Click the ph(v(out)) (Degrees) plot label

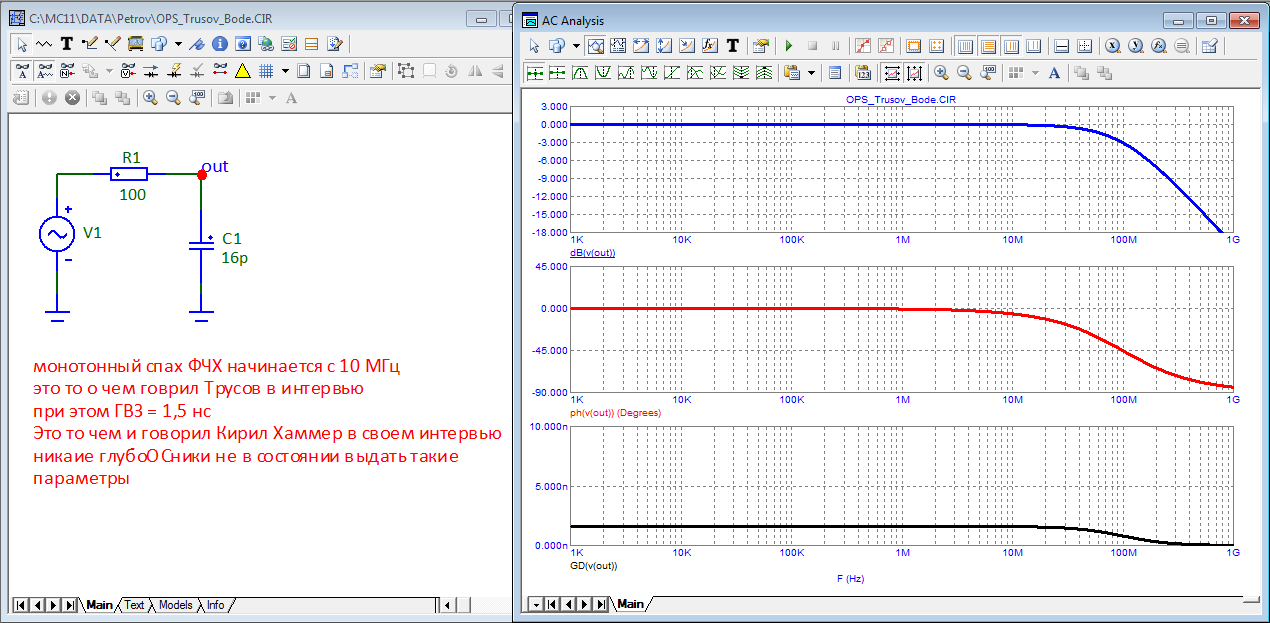pyautogui.click(x=615, y=412)
